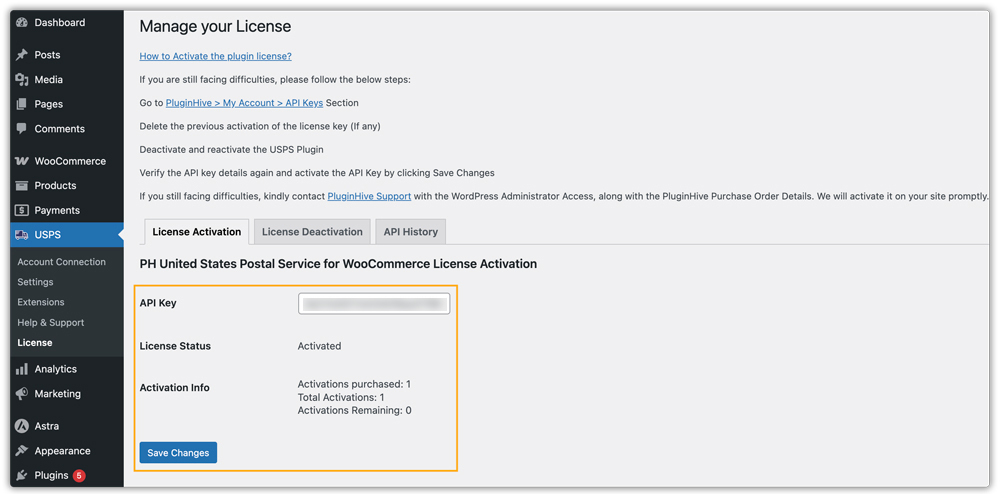1000x494 pixels.
Task: Click the Astra theme logo icon
Action: tap(22, 426)
